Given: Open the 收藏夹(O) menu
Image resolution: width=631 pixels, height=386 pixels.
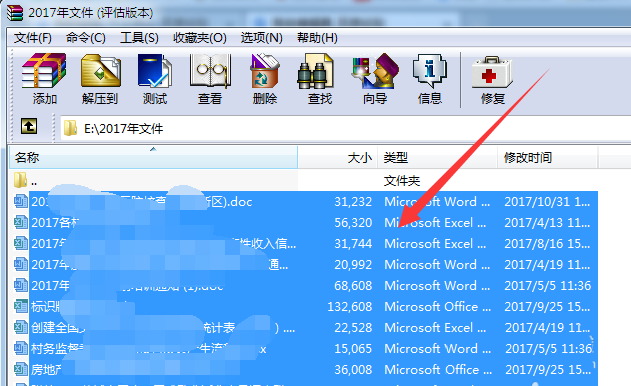Looking at the screenshot, I should pyautogui.click(x=200, y=38).
